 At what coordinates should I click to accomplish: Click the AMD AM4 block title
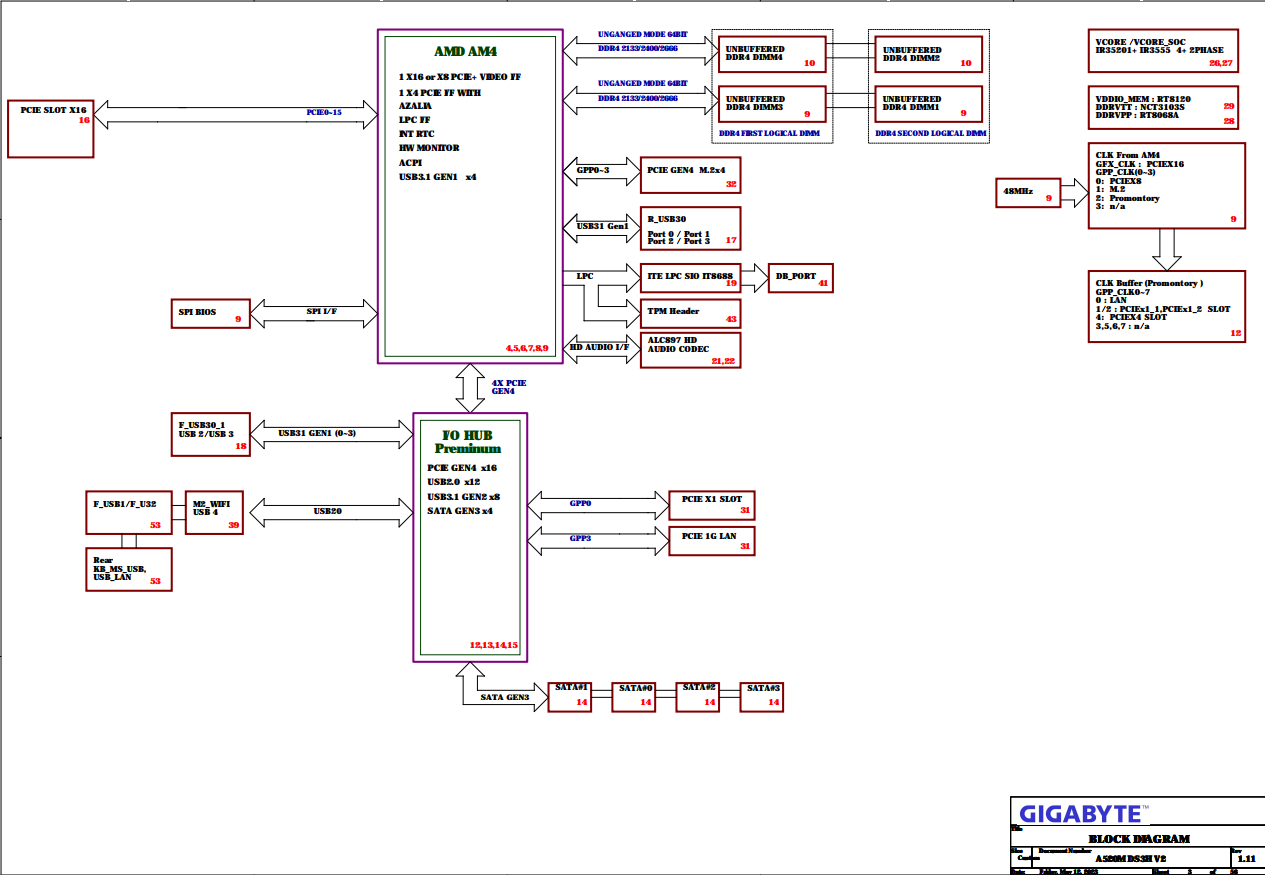click(465, 52)
